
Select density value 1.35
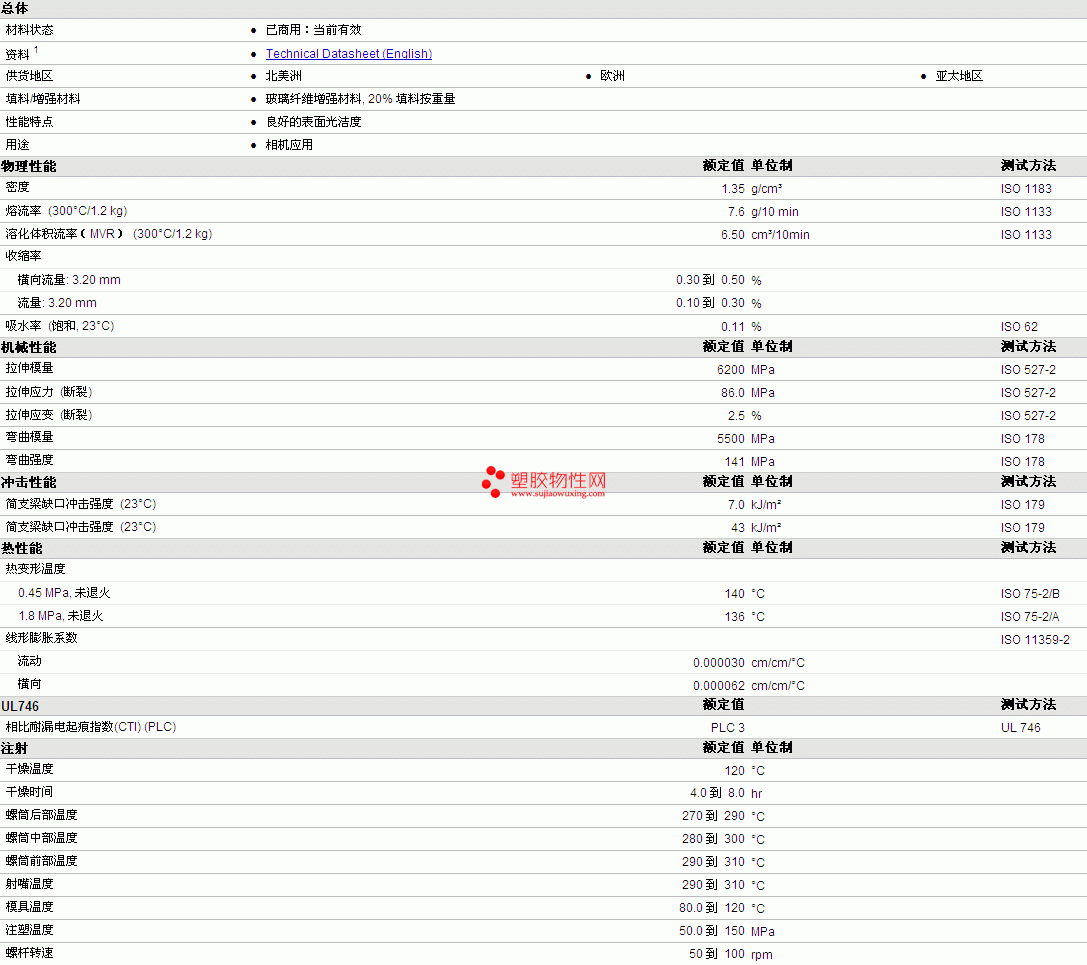pos(733,189)
